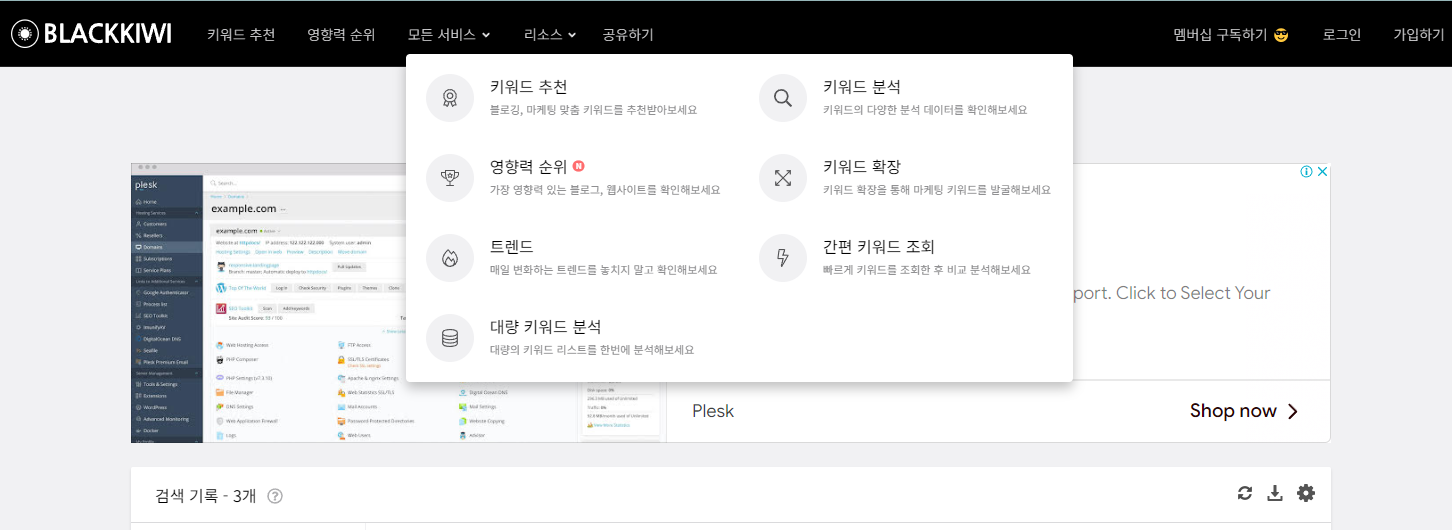The image size is (1452, 530).
Task: Open 영향력 순위 in the top navigation
Action: (x=341, y=34)
